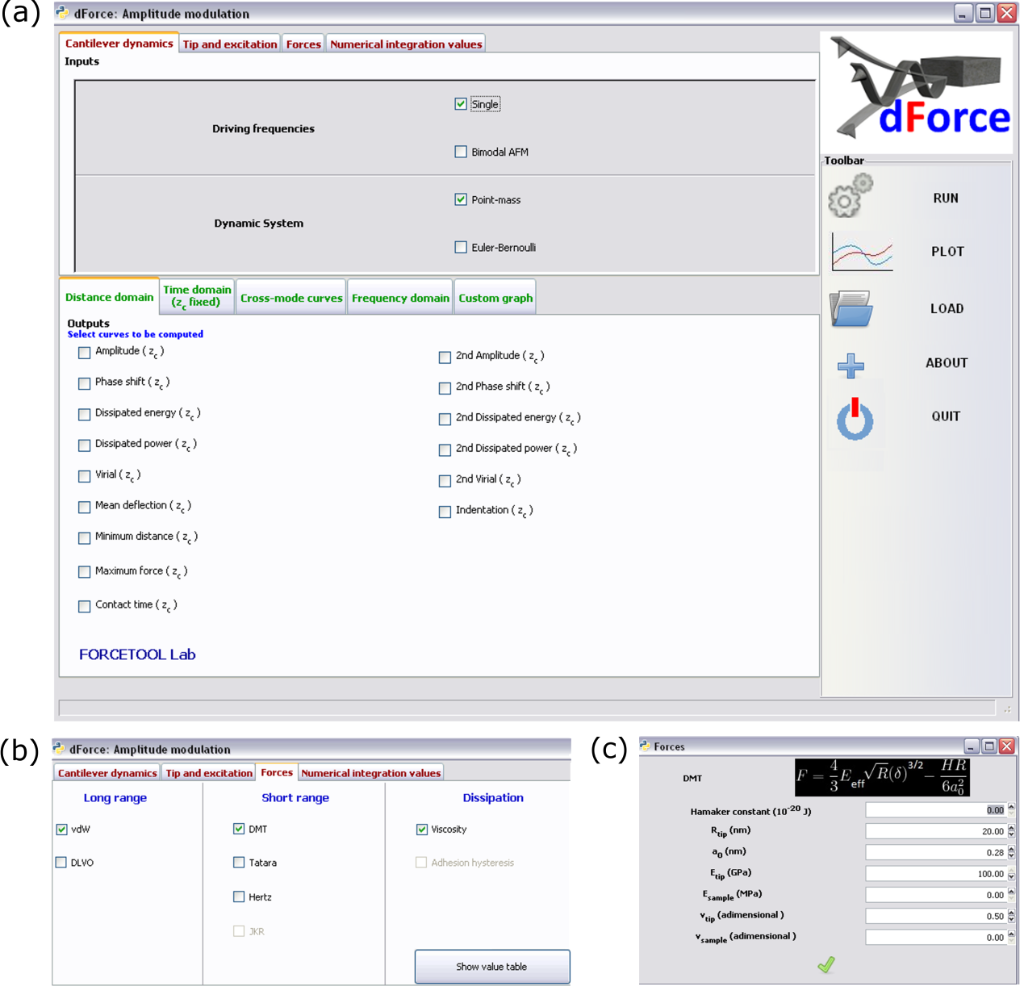
Task: Click the FORCETOOL Lab link
Action: pyautogui.click(x=137, y=655)
